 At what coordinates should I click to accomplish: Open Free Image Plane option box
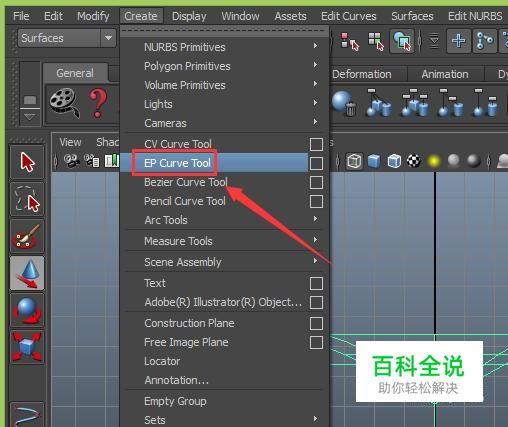316,342
